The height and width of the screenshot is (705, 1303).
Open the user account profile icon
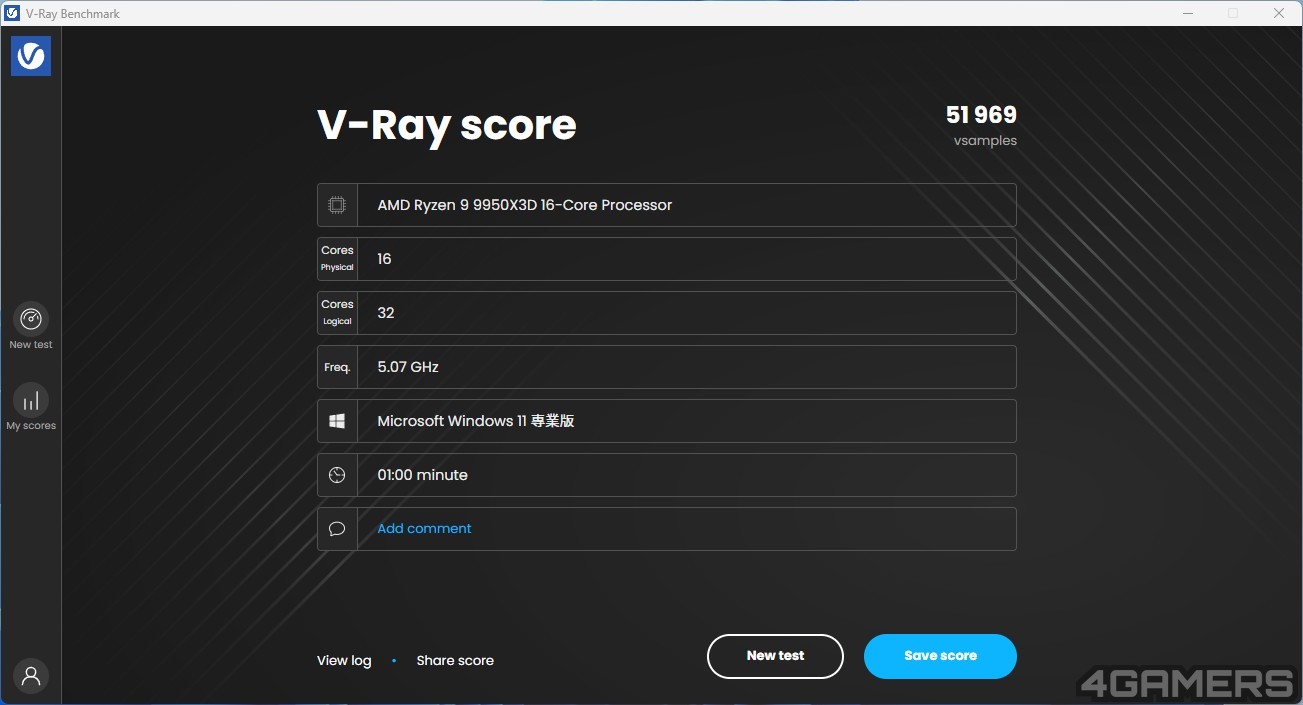pyautogui.click(x=31, y=676)
